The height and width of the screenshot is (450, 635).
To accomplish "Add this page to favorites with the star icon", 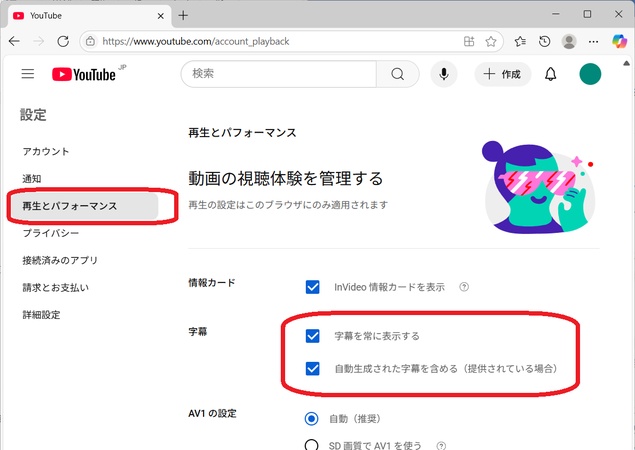I will pos(491,41).
